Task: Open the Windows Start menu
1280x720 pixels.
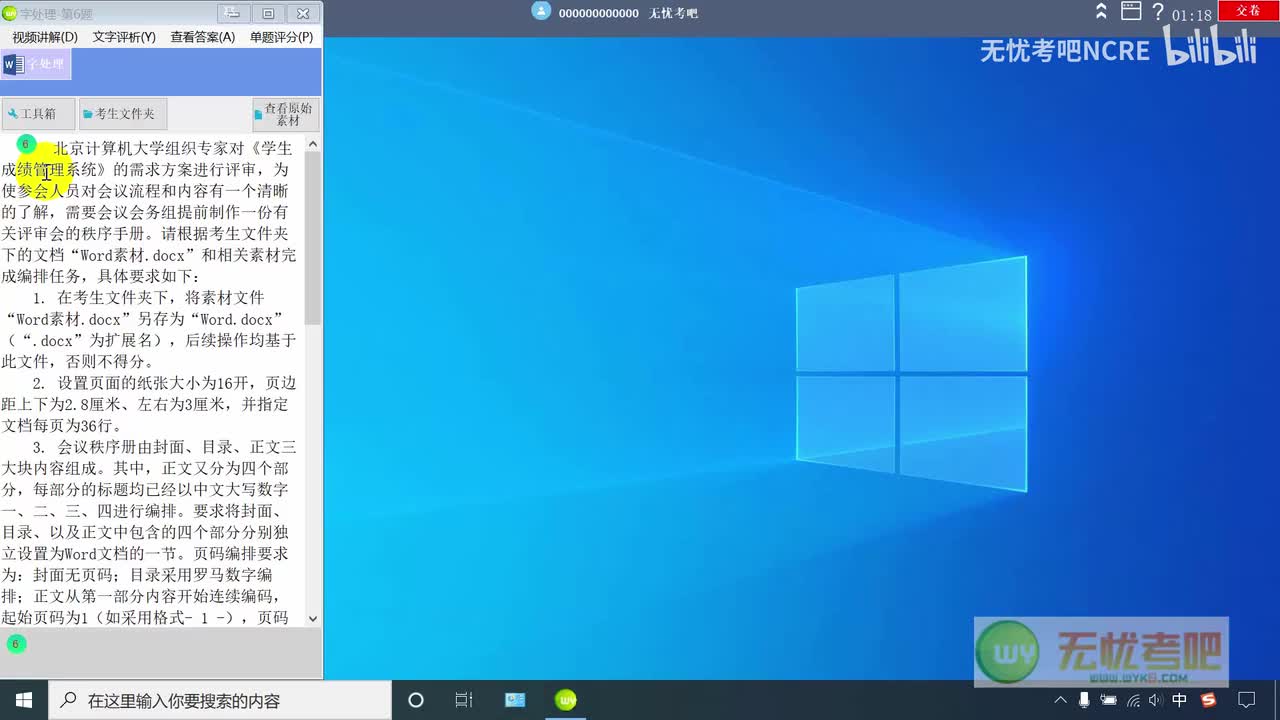Action: click(24, 700)
